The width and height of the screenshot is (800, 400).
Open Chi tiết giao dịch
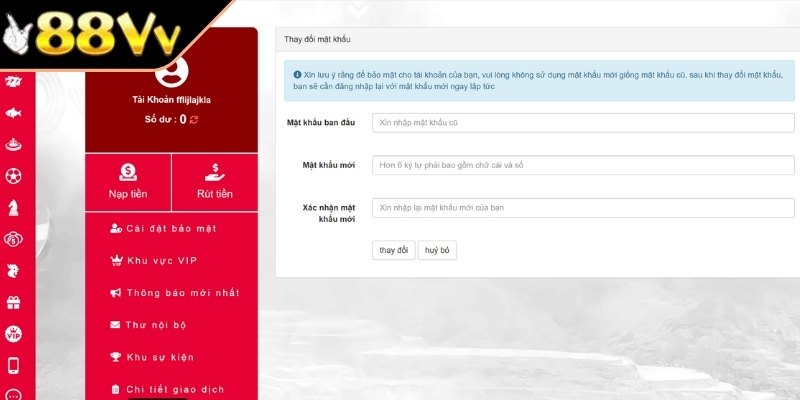click(167, 389)
